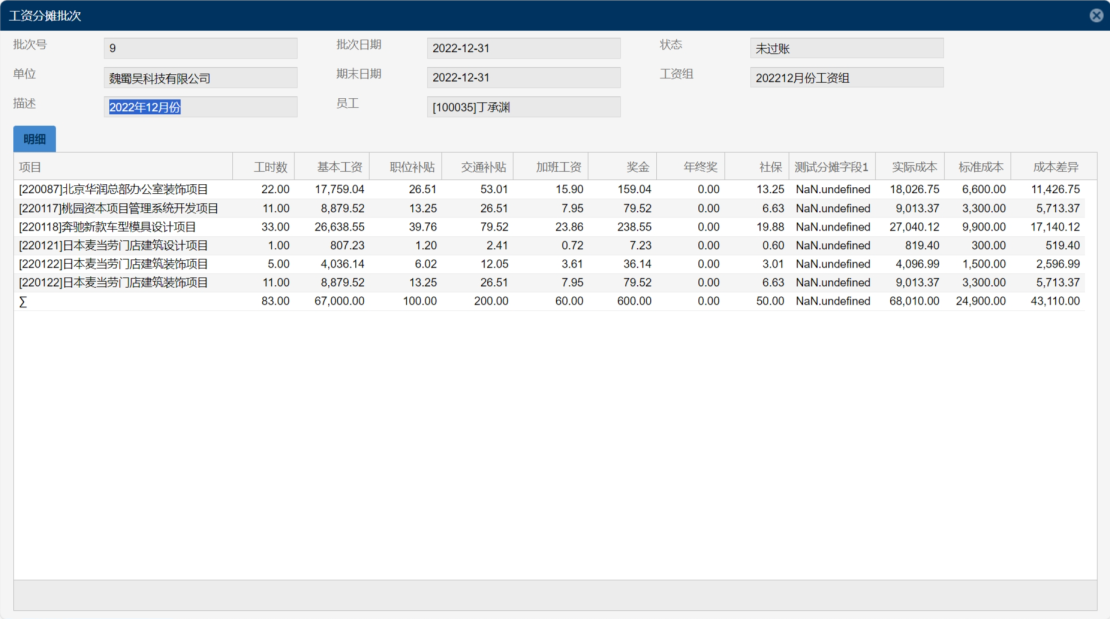This screenshot has width=1110, height=619.
Task: Click the 描述 field with 2022年12月份
Action: (200, 107)
